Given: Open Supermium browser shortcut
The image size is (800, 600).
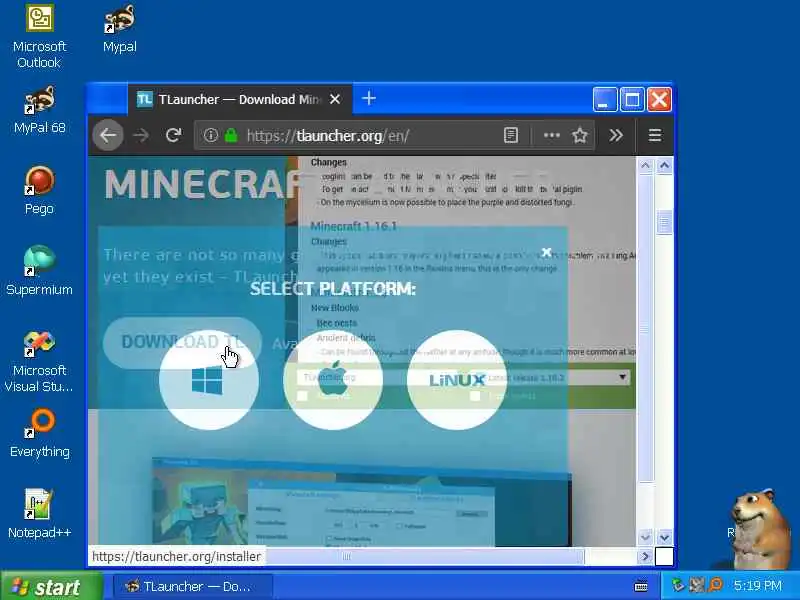Looking at the screenshot, I should [39, 271].
